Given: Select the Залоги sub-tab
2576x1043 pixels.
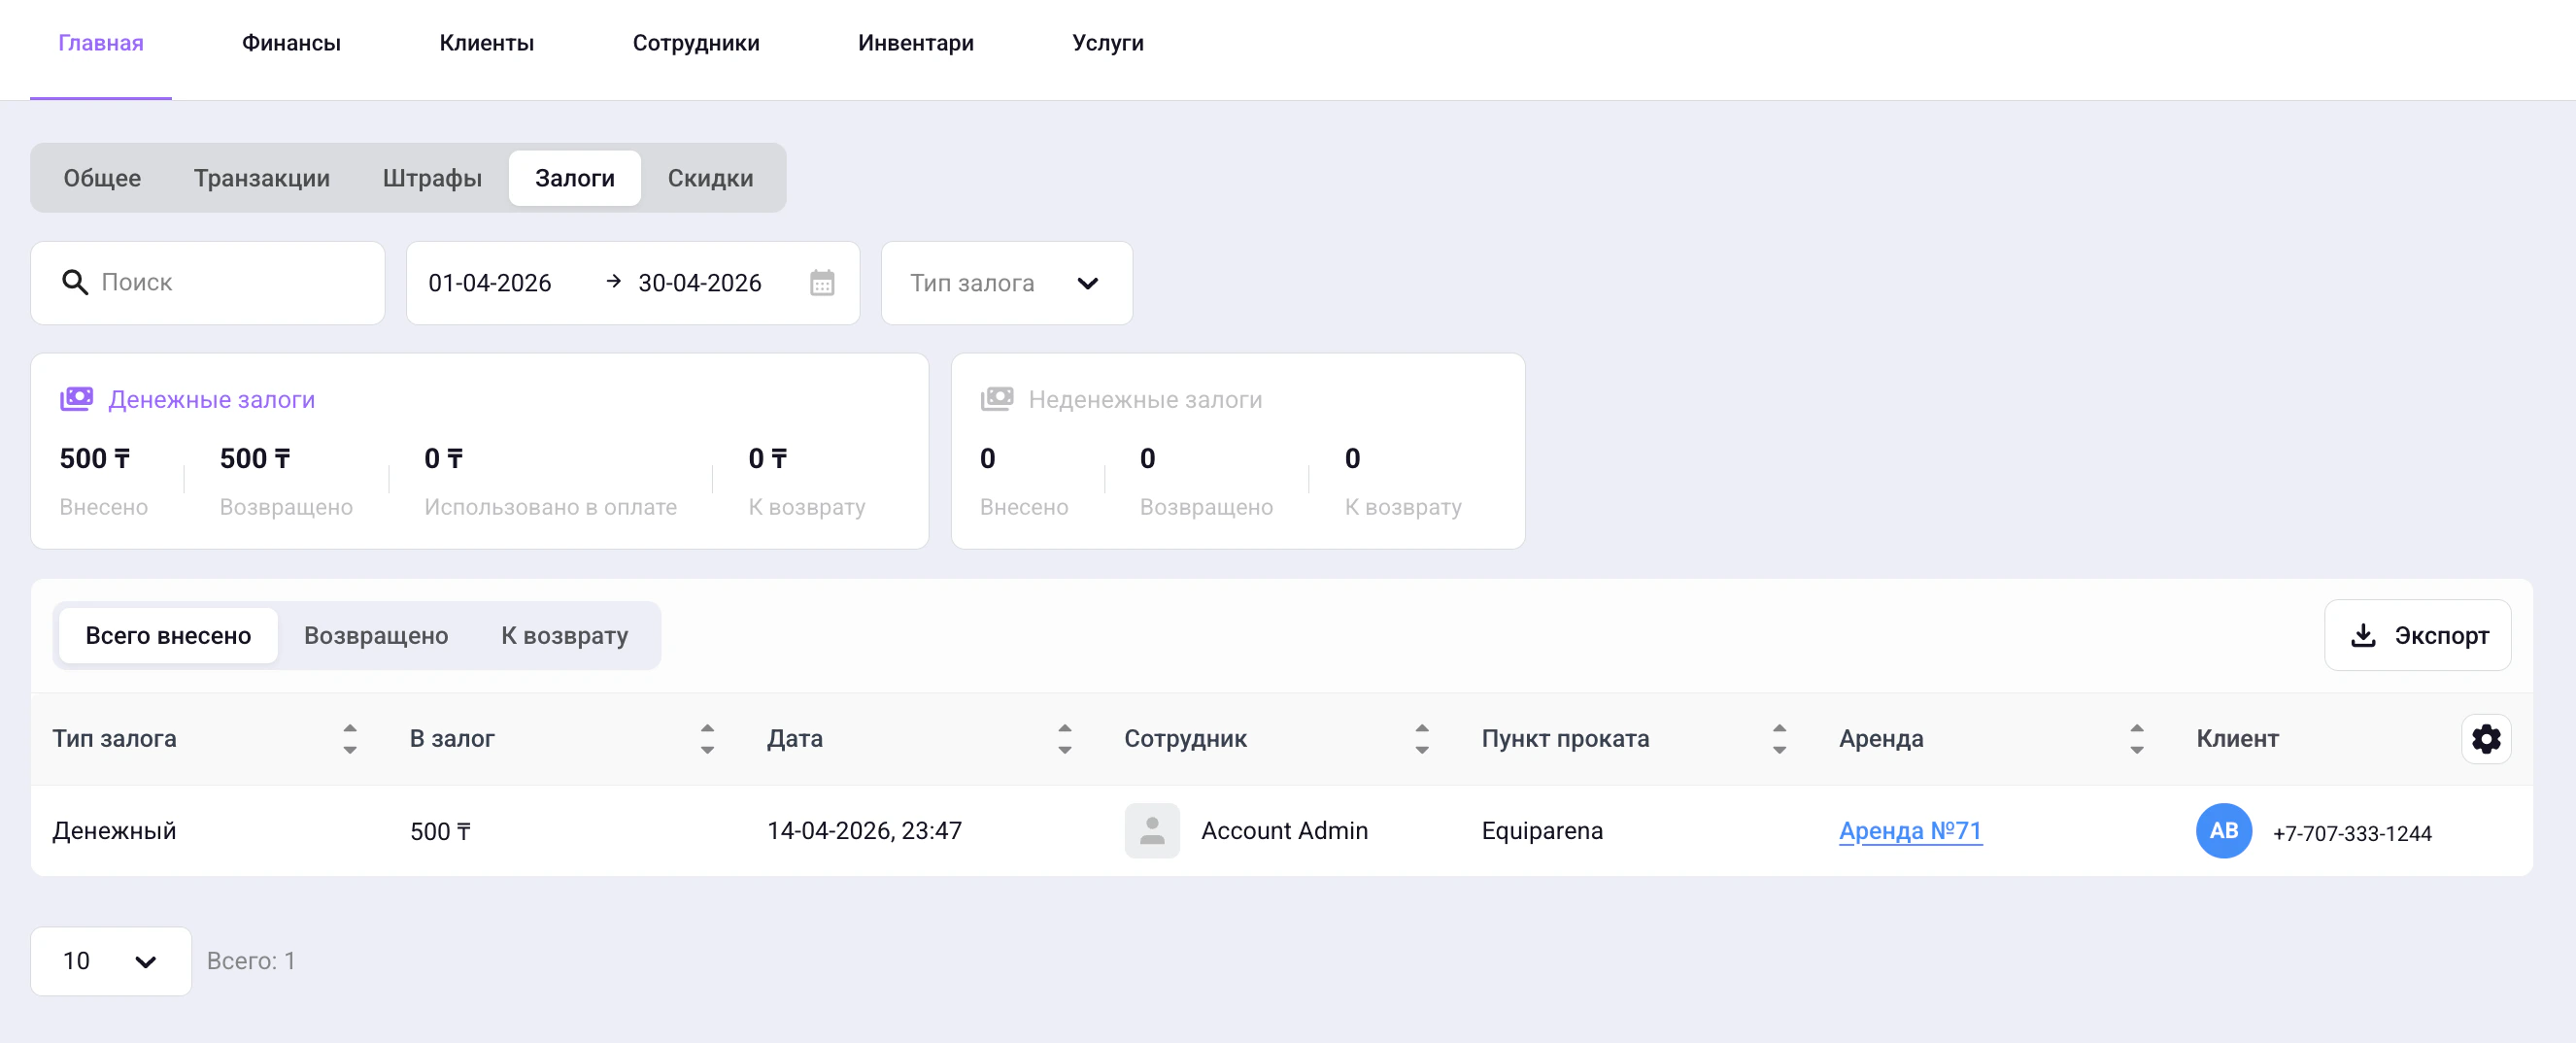Looking at the screenshot, I should pos(575,178).
